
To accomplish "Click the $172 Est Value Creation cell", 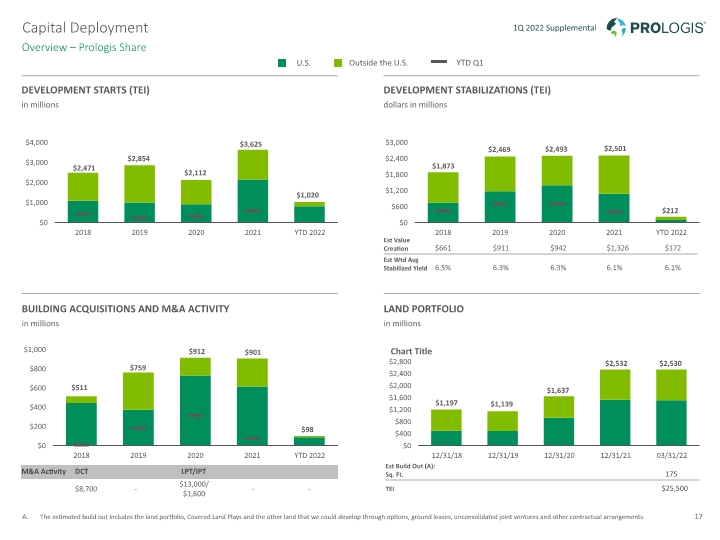I will (x=673, y=248).
